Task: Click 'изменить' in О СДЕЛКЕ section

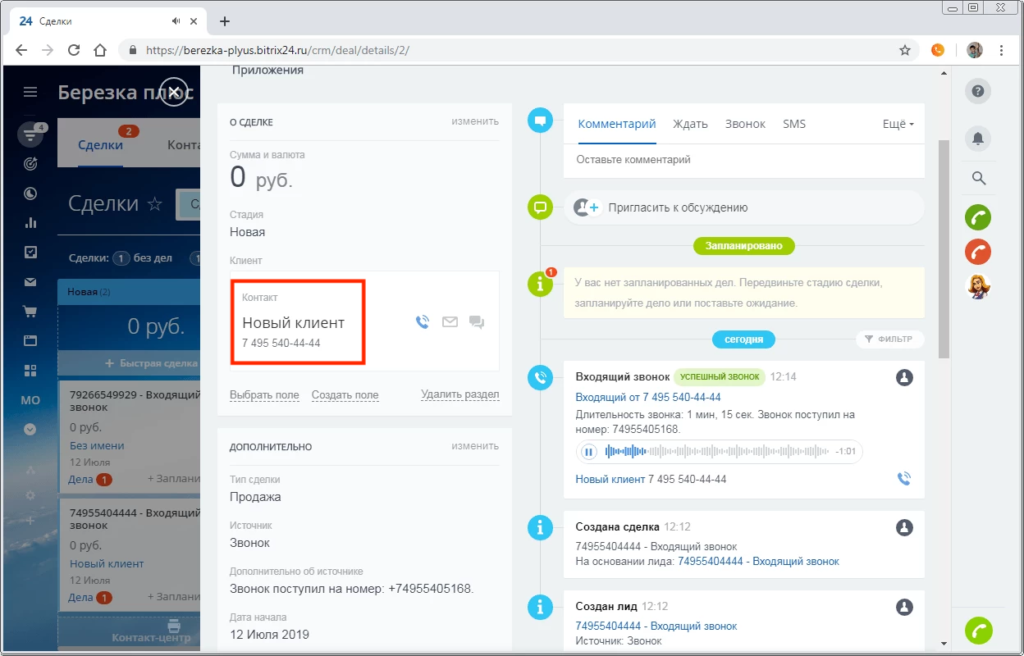Action: click(x=475, y=121)
